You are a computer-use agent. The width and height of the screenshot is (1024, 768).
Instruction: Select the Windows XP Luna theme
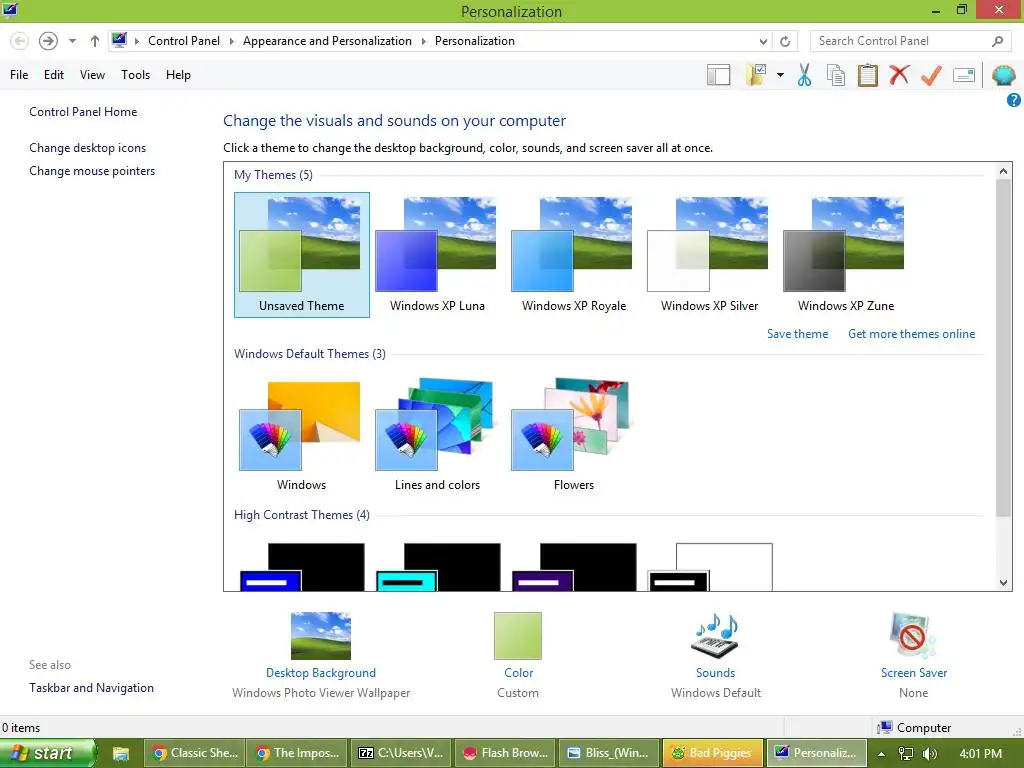(437, 255)
